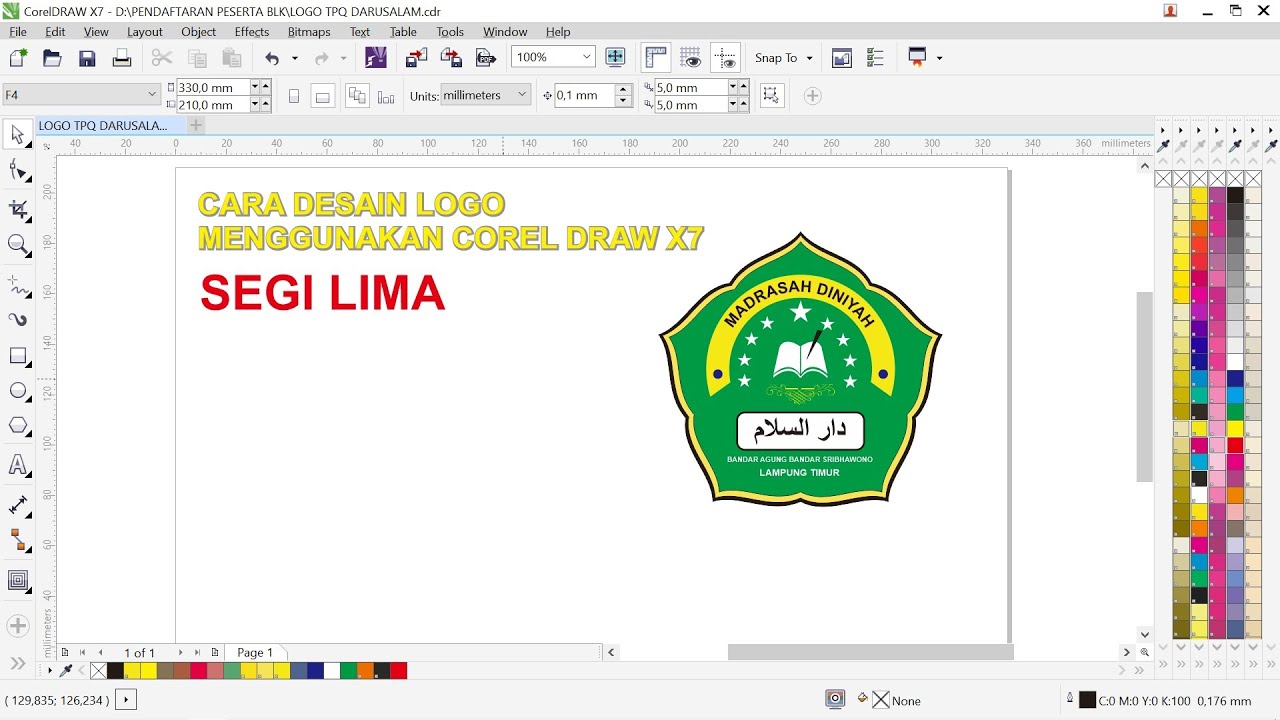Add new document tab with plus
This screenshot has width=1280, height=720.
click(196, 125)
